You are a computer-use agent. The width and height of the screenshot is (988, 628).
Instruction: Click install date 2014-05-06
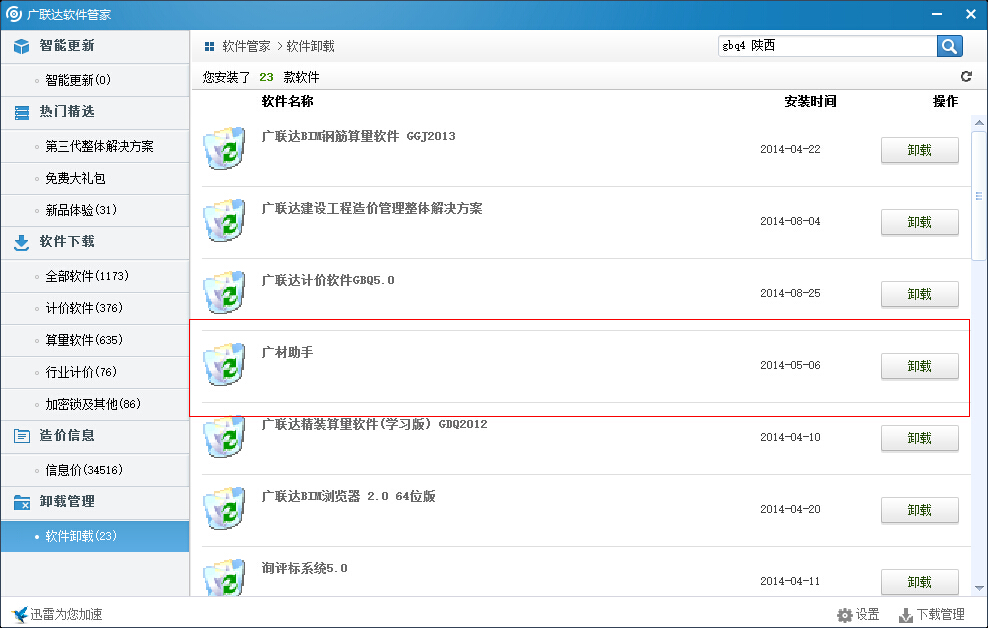point(790,365)
